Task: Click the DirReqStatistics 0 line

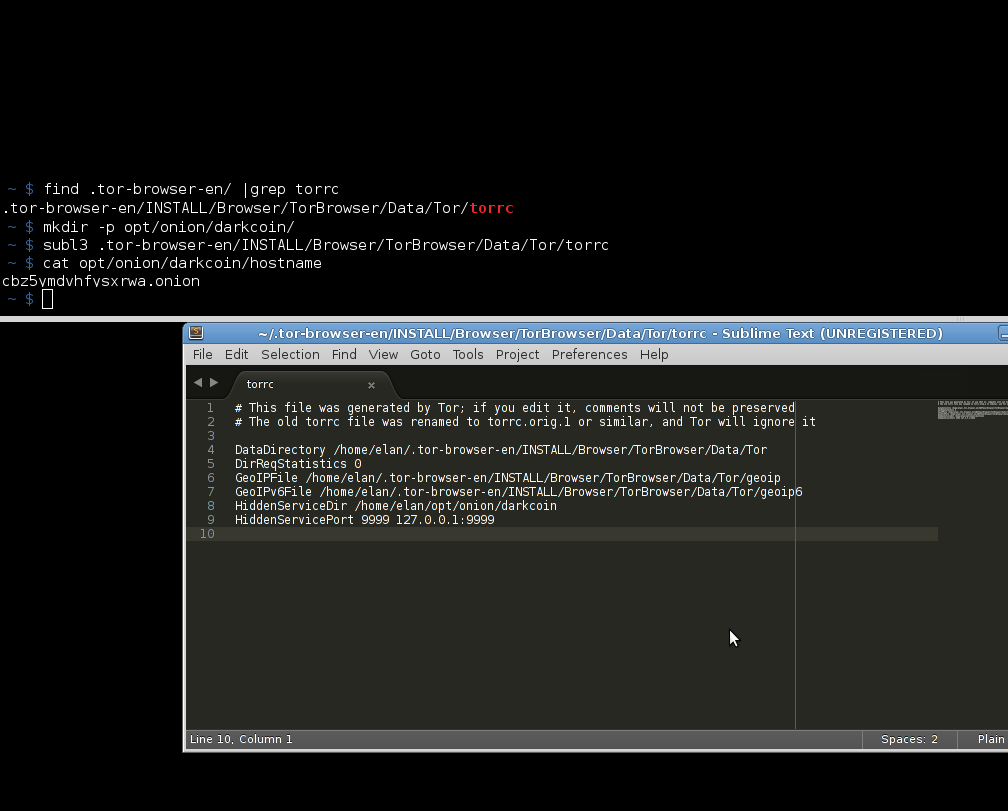Action: pos(298,463)
